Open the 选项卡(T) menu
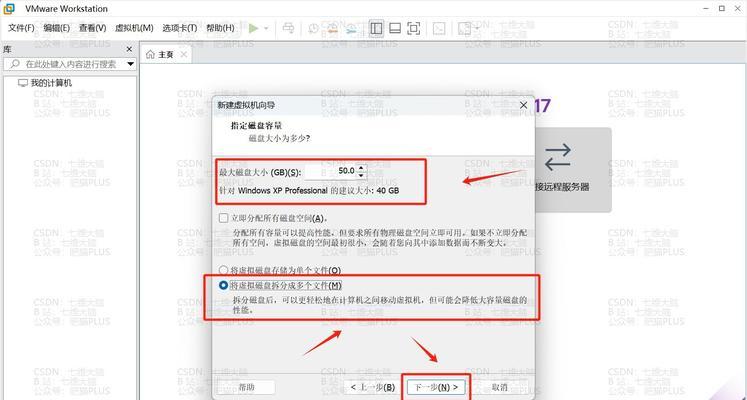This screenshot has width=747, height=400. pos(180,28)
